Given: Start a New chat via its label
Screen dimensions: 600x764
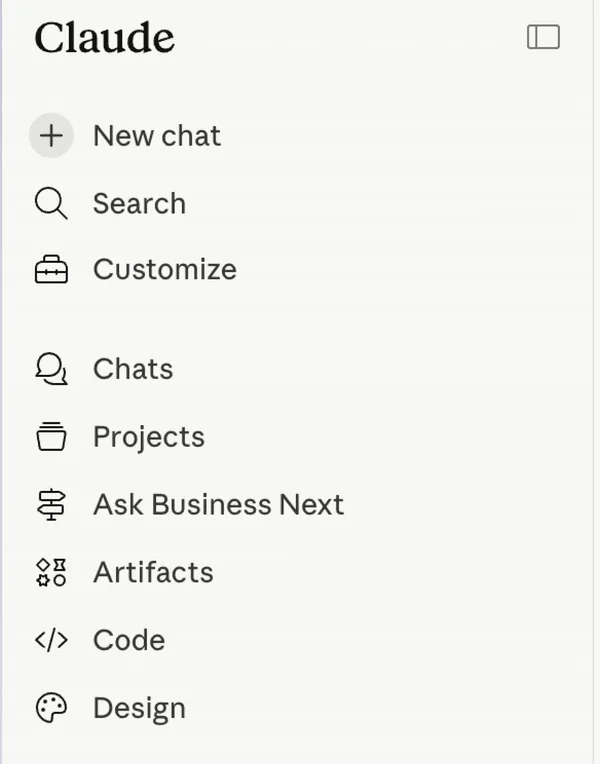Looking at the screenshot, I should (x=157, y=136).
